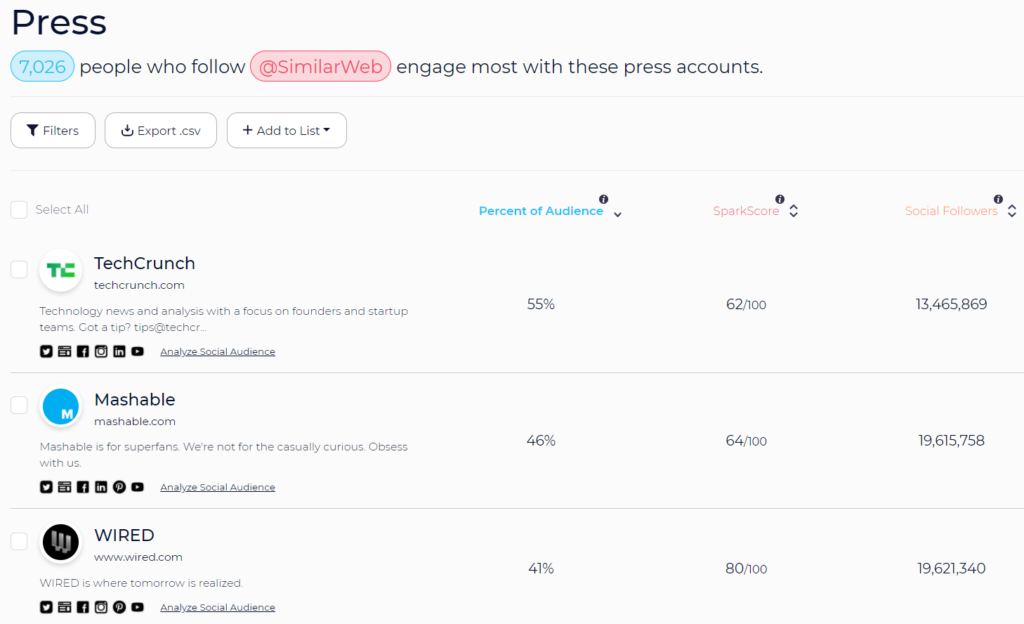
Task: Open TechCrunch's Instagram icon
Action: [x=101, y=351]
